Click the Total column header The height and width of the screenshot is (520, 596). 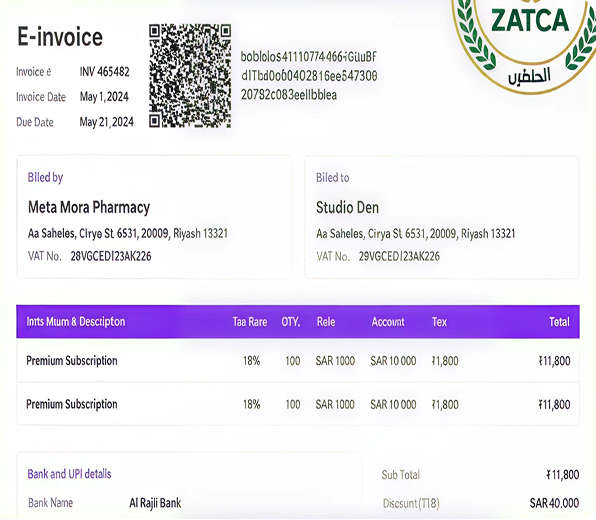click(559, 322)
